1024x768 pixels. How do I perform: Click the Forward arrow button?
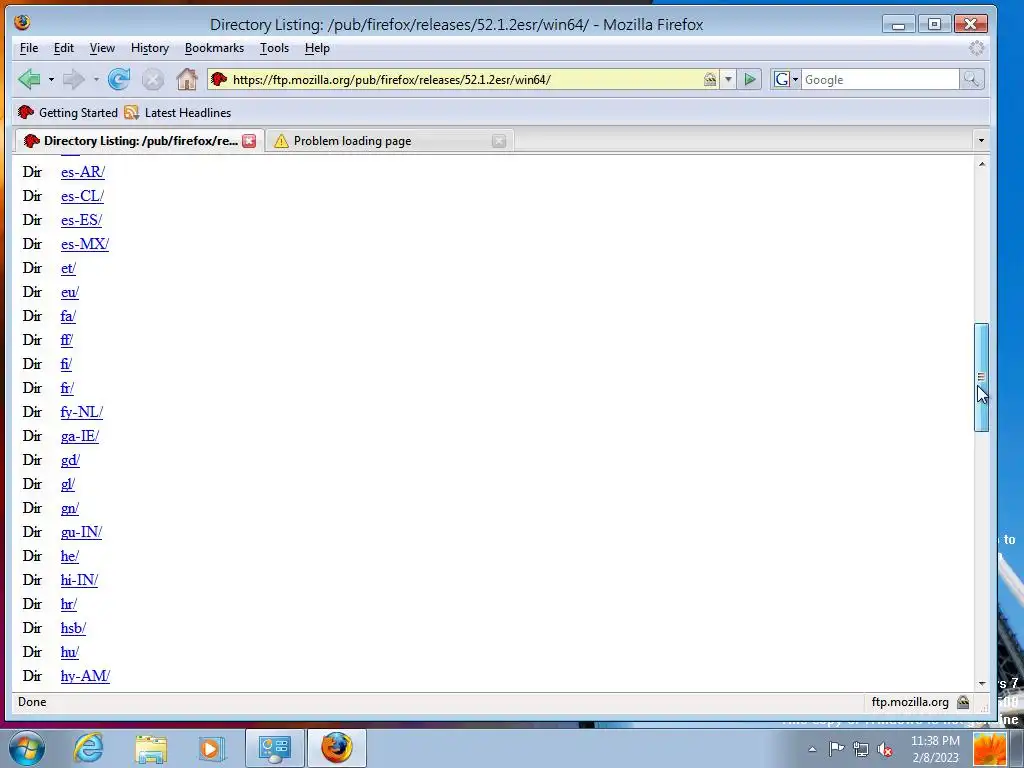(x=73, y=80)
